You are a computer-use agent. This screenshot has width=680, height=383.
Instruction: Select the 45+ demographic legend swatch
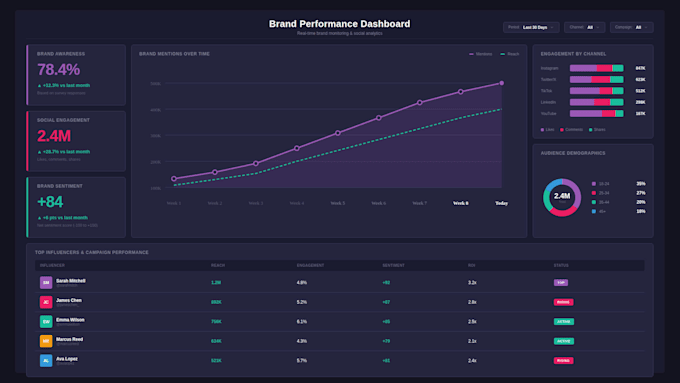[x=594, y=211]
